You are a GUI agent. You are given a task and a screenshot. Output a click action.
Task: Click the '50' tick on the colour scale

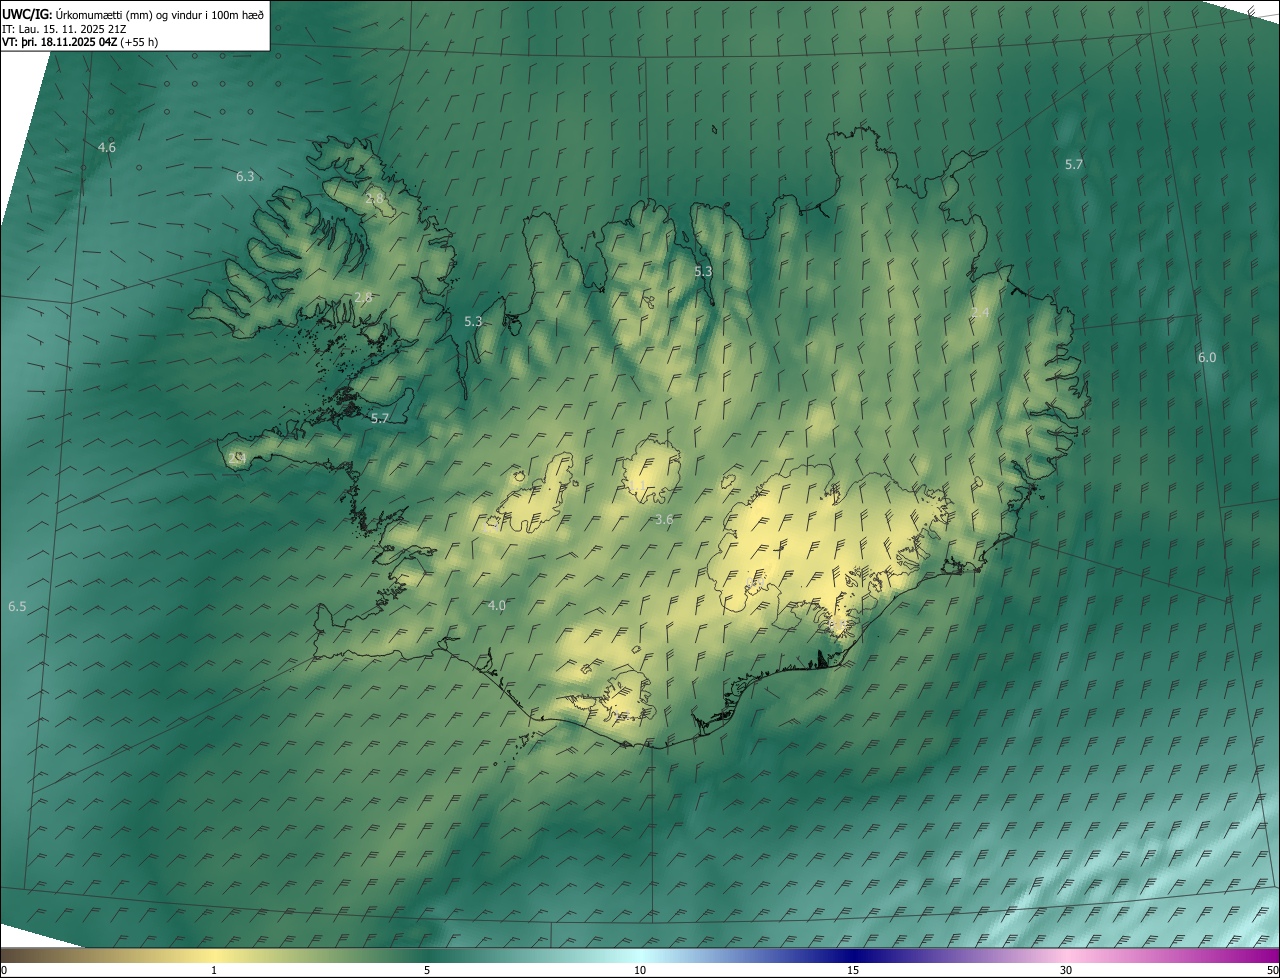[x=1271, y=970]
